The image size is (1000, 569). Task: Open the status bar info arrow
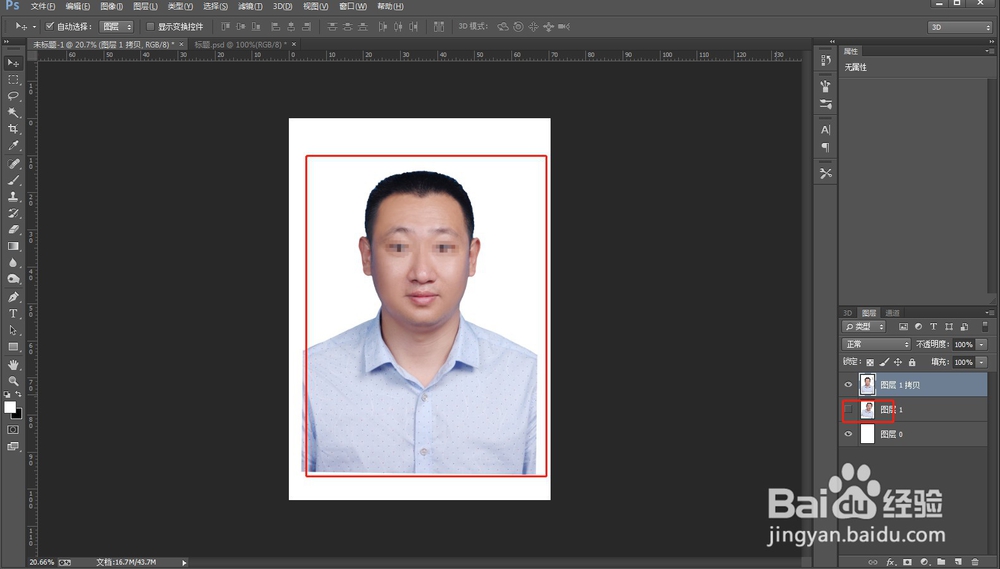coord(184,562)
